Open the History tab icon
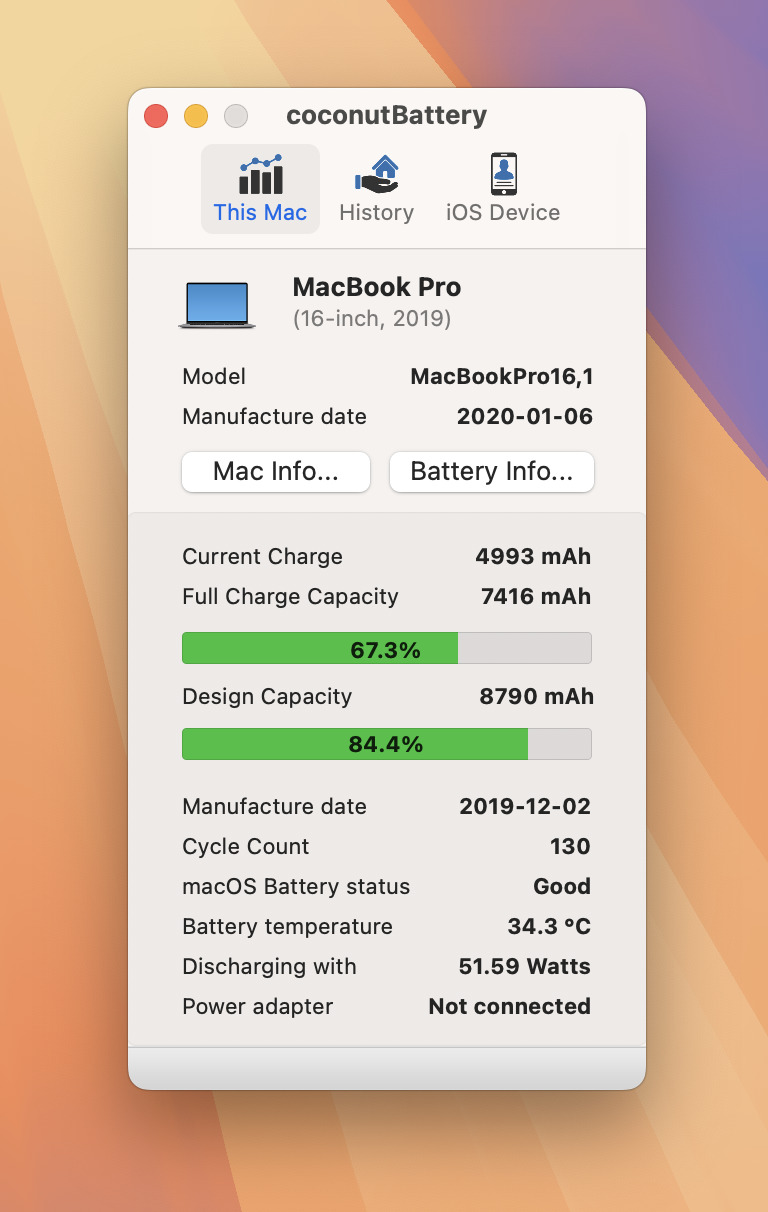The image size is (768, 1212). pos(376,174)
